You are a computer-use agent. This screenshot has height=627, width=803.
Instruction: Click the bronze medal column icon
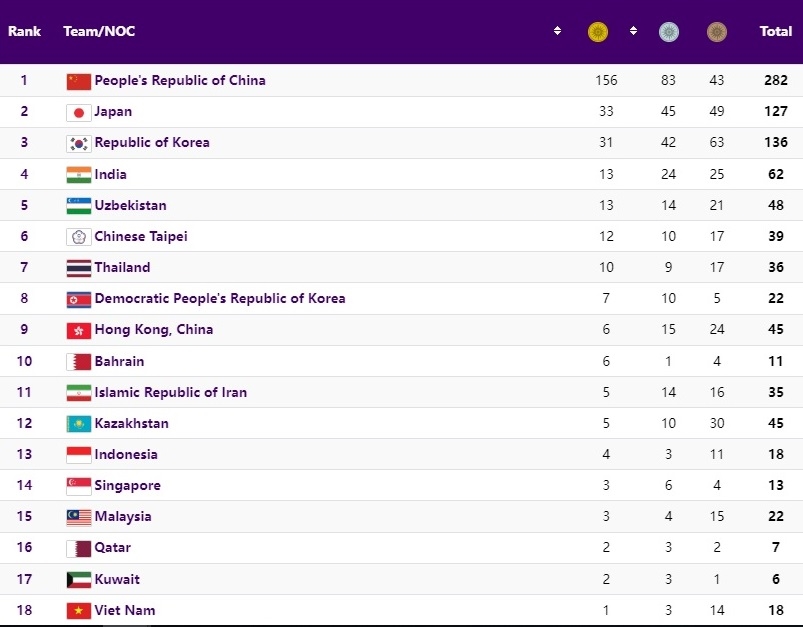click(716, 32)
